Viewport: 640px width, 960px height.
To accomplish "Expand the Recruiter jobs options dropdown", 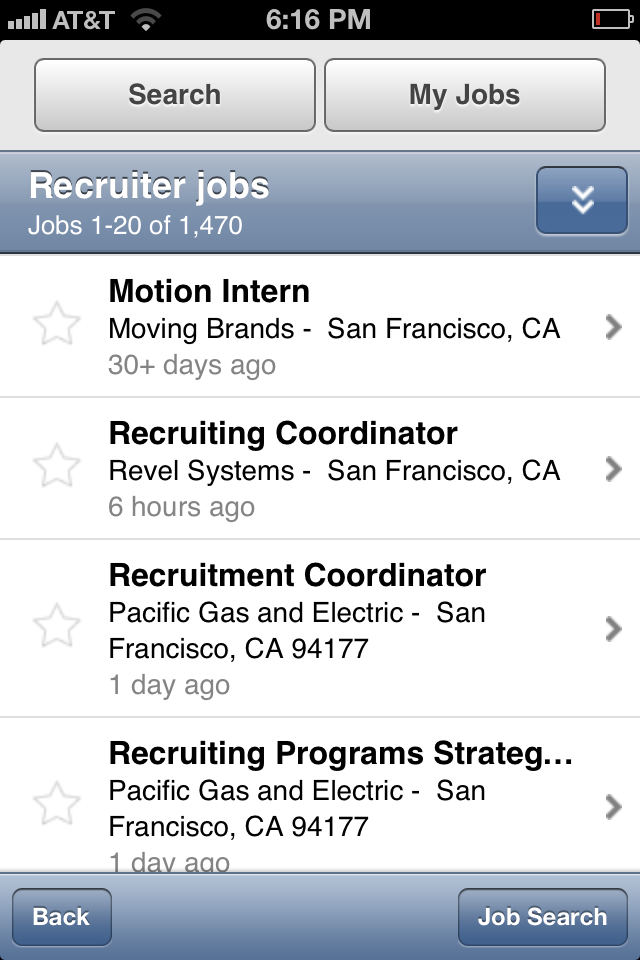I will 582,200.
